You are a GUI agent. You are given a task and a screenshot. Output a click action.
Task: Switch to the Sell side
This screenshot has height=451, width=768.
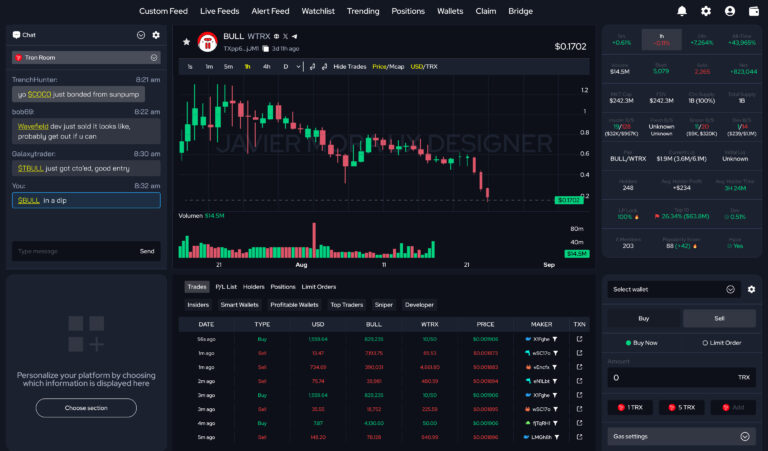coord(719,318)
